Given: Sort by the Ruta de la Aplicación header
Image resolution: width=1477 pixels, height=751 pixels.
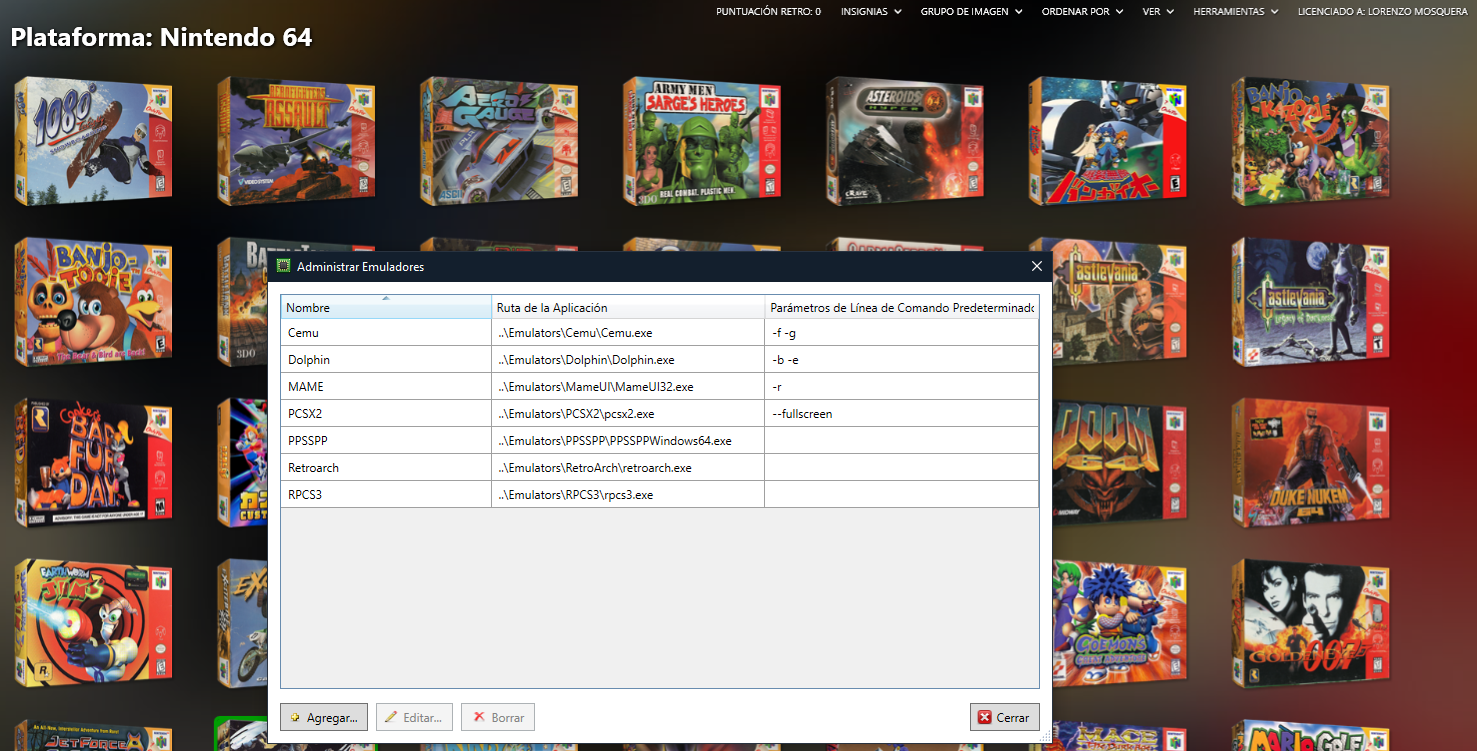Looking at the screenshot, I should pos(628,307).
